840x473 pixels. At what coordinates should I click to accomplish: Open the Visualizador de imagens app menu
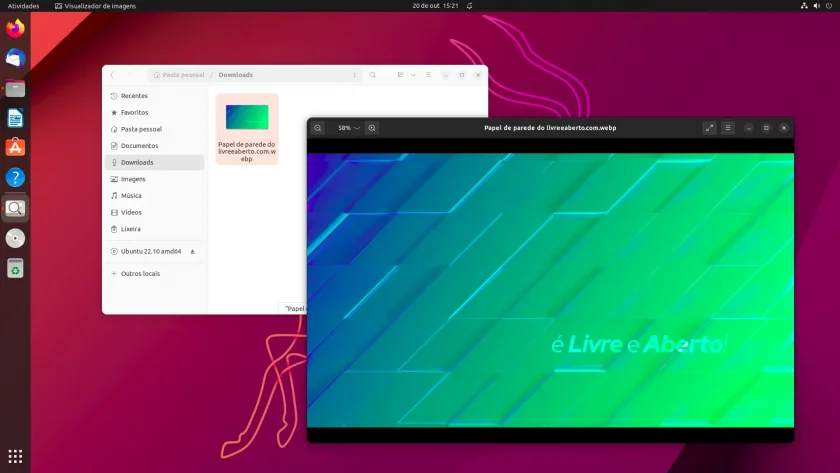[96, 6]
